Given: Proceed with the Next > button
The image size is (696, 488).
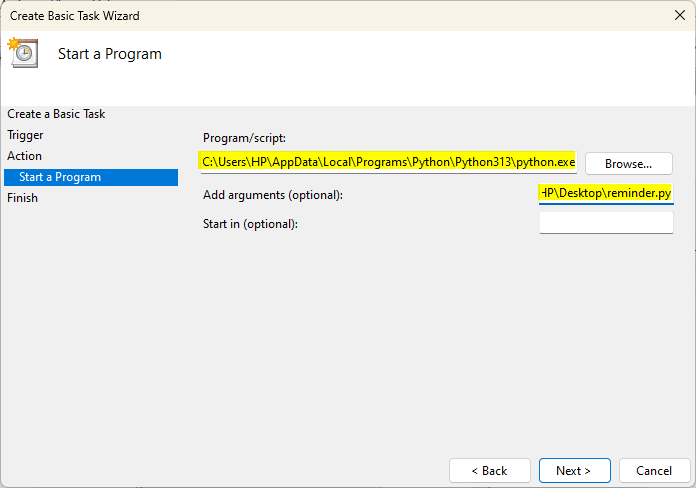Looking at the screenshot, I should coord(574,470).
